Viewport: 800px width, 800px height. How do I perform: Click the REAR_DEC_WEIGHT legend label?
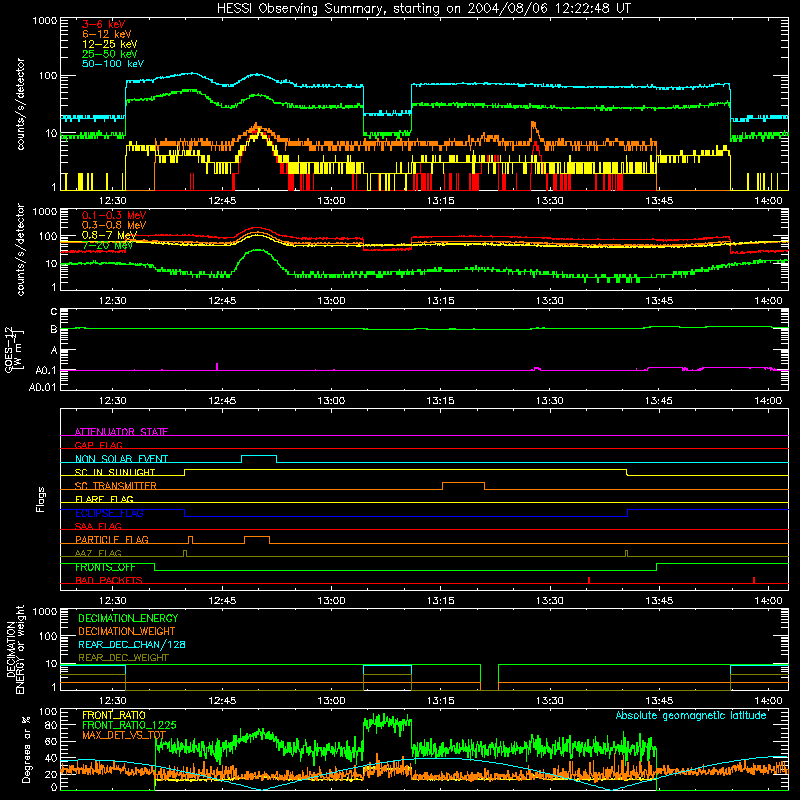click(x=123, y=658)
